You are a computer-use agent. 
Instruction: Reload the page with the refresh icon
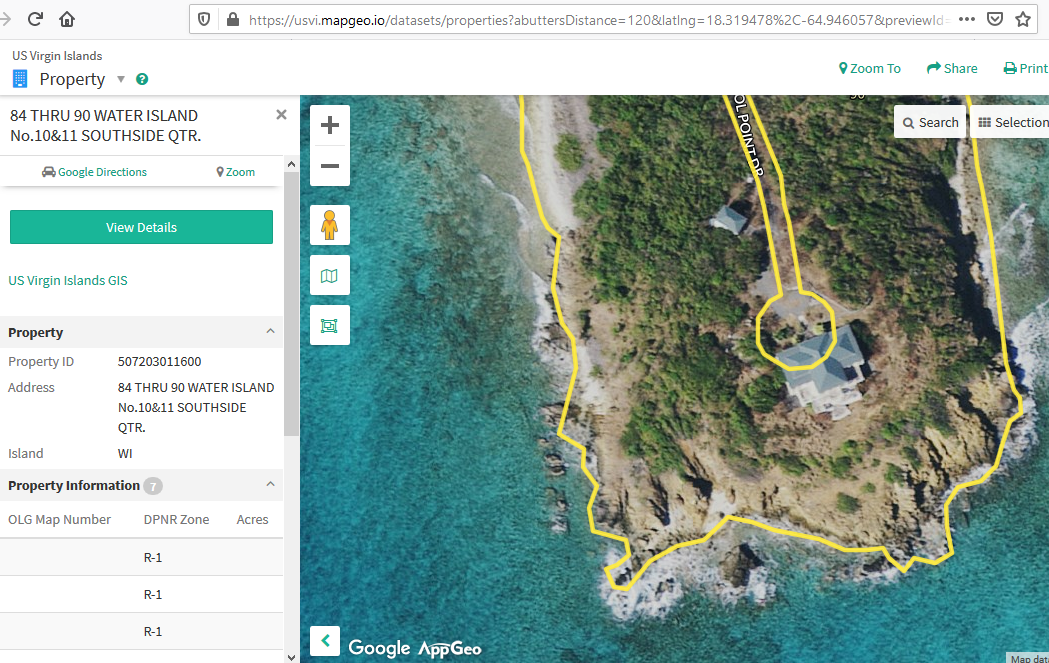pyautogui.click(x=35, y=19)
